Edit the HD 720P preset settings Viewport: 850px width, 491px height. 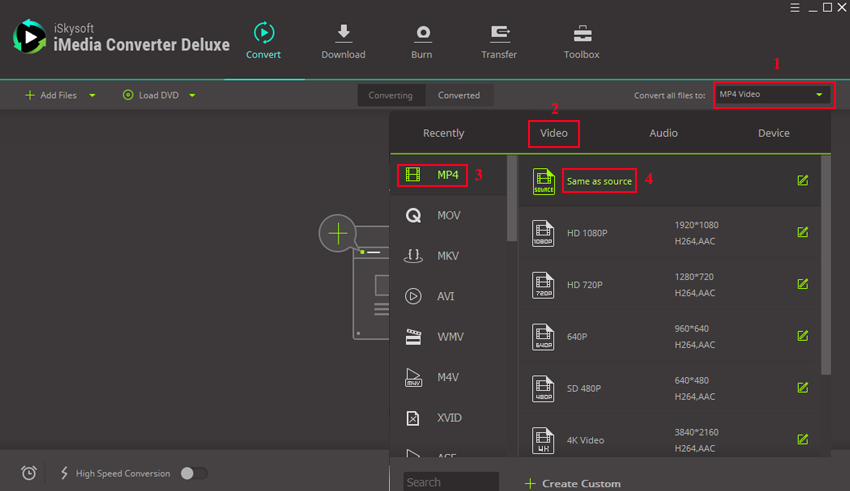click(803, 284)
